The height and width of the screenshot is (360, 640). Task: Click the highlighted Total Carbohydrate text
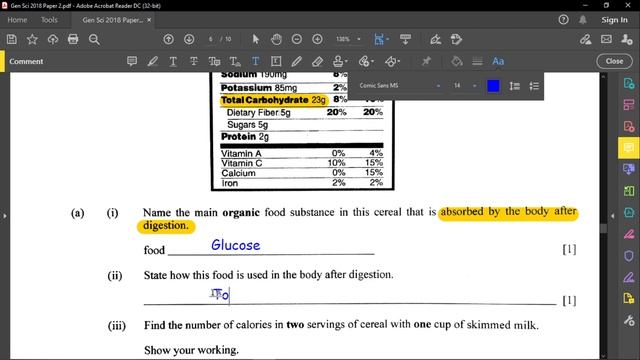[273, 100]
